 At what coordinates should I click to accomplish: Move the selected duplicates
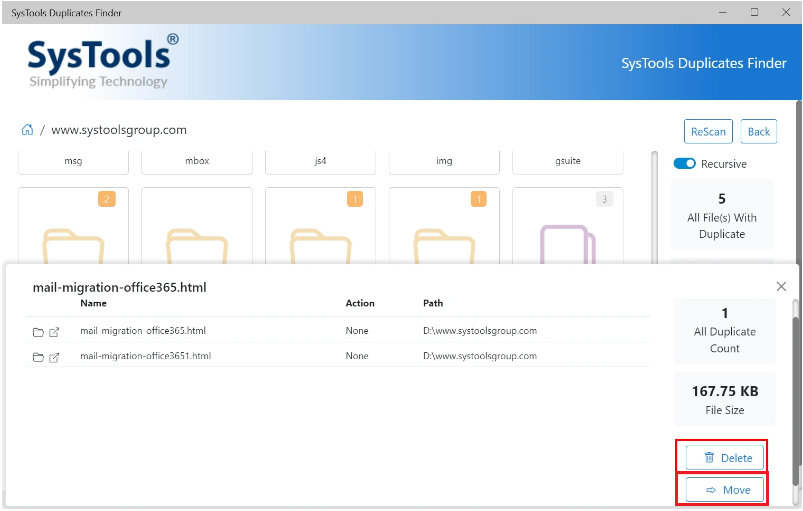click(x=725, y=490)
